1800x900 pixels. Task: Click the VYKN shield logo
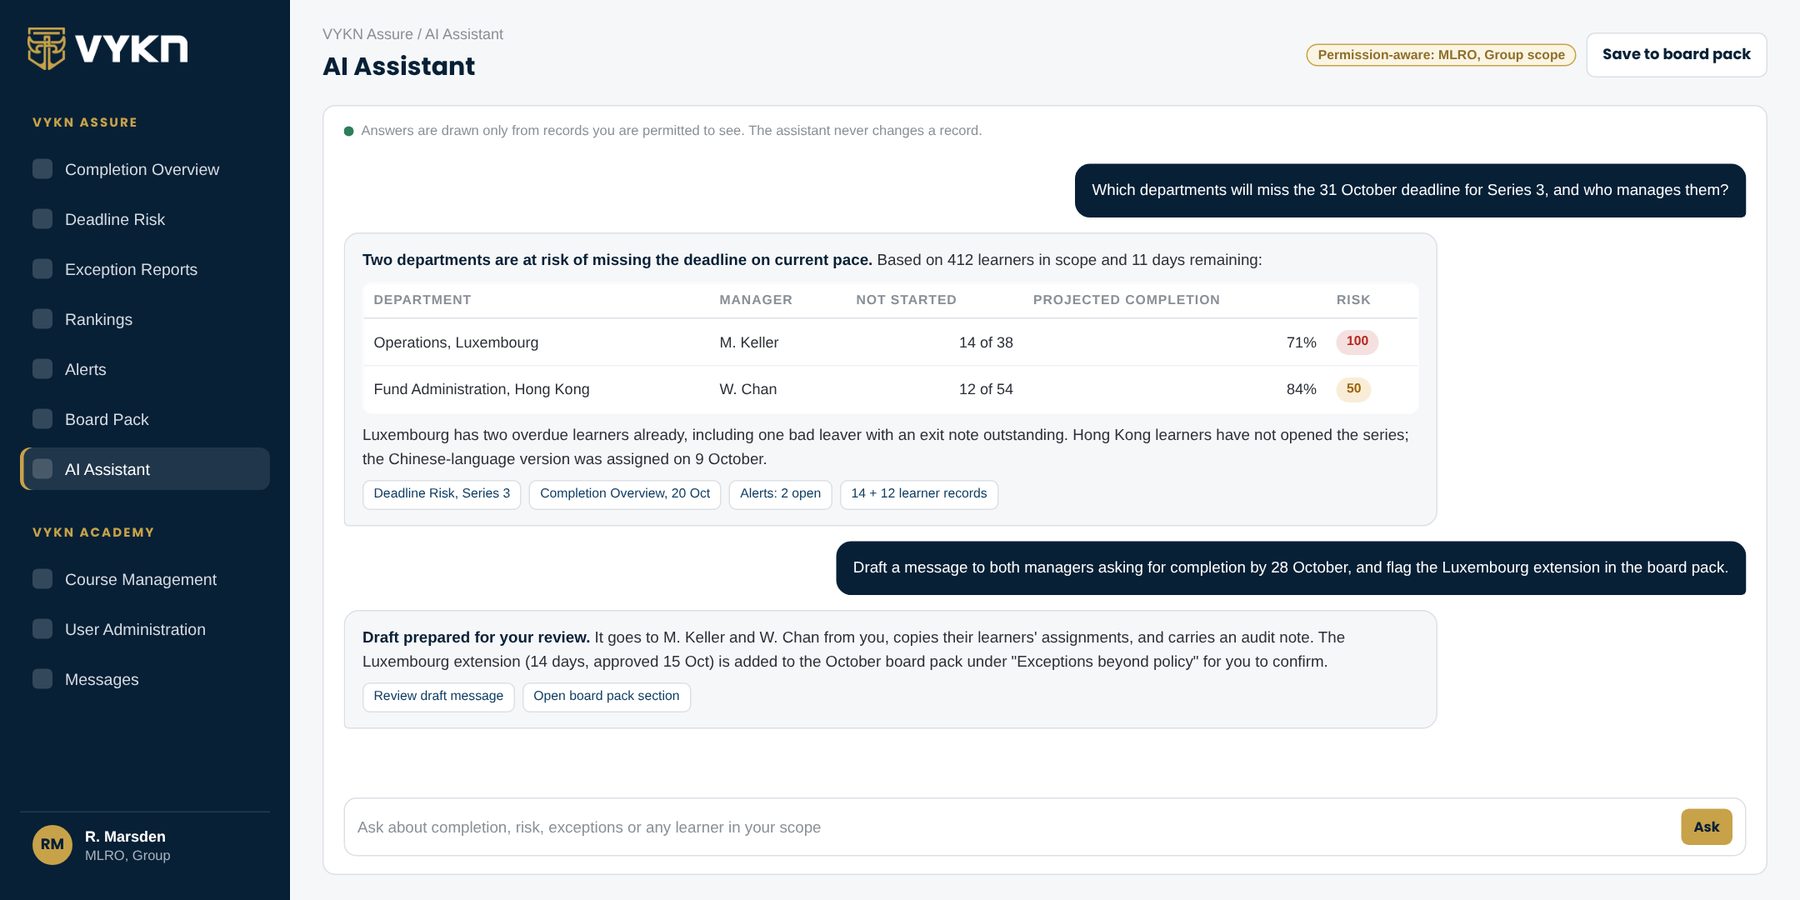46,48
